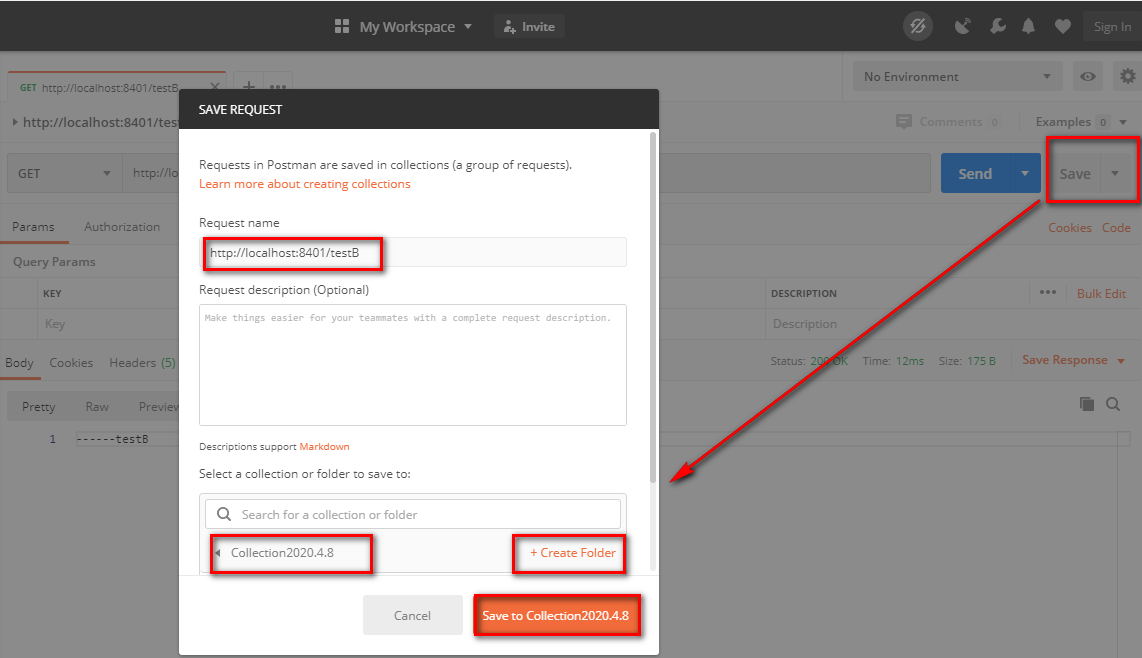
Task: Click Cancel button in dialog
Action: tap(413, 616)
